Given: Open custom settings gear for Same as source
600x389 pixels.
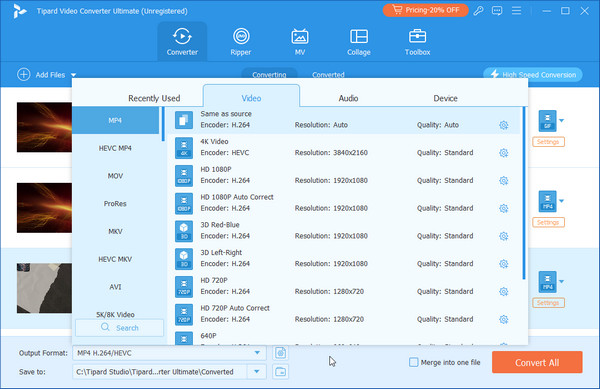Looking at the screenshot, I should (x=504, y=125).
